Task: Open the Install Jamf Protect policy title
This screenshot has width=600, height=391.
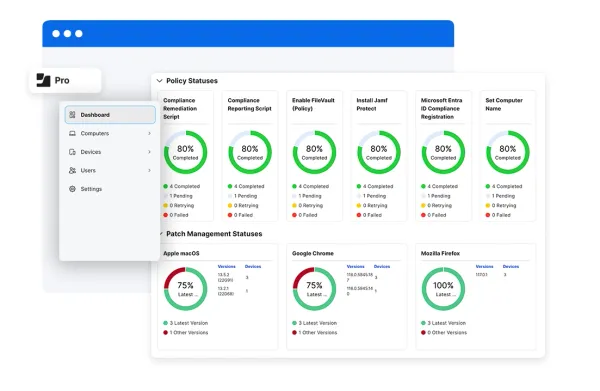Action: tap(372, 104)
